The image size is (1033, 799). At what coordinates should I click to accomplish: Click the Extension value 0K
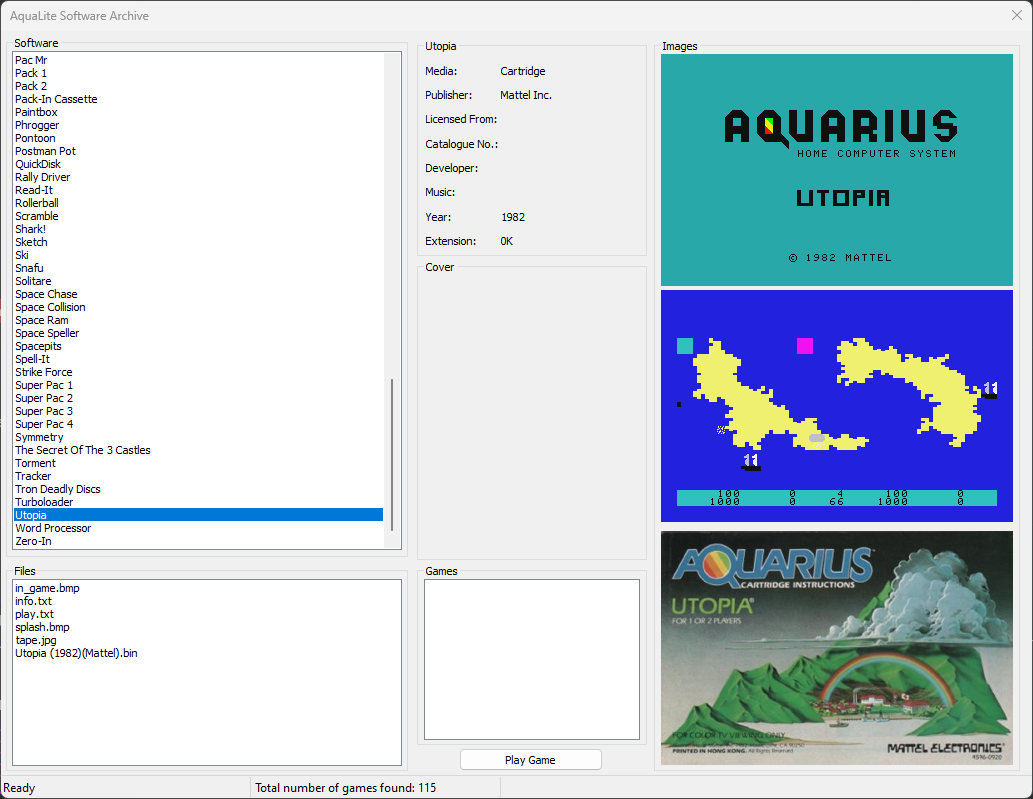coord(507,241)
